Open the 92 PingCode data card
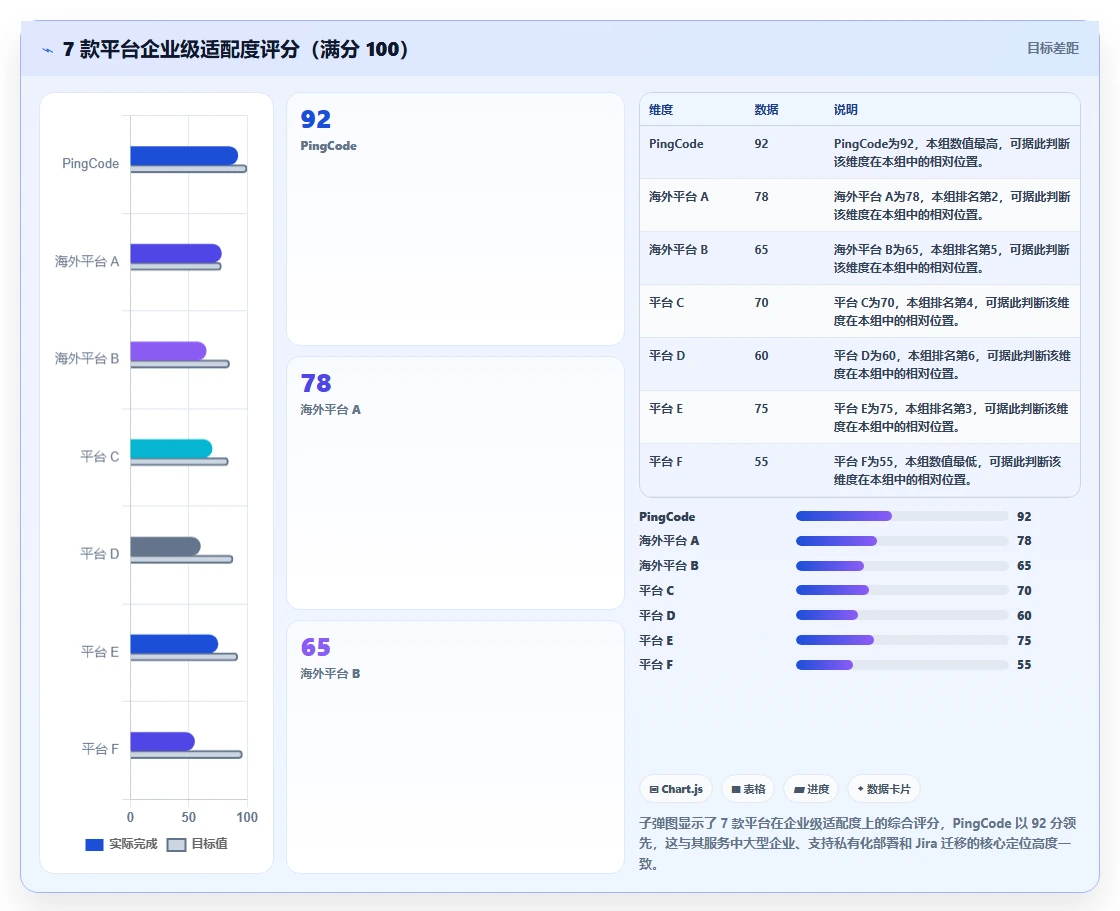Screen dimensions: 1120x911 coord(456,219)
